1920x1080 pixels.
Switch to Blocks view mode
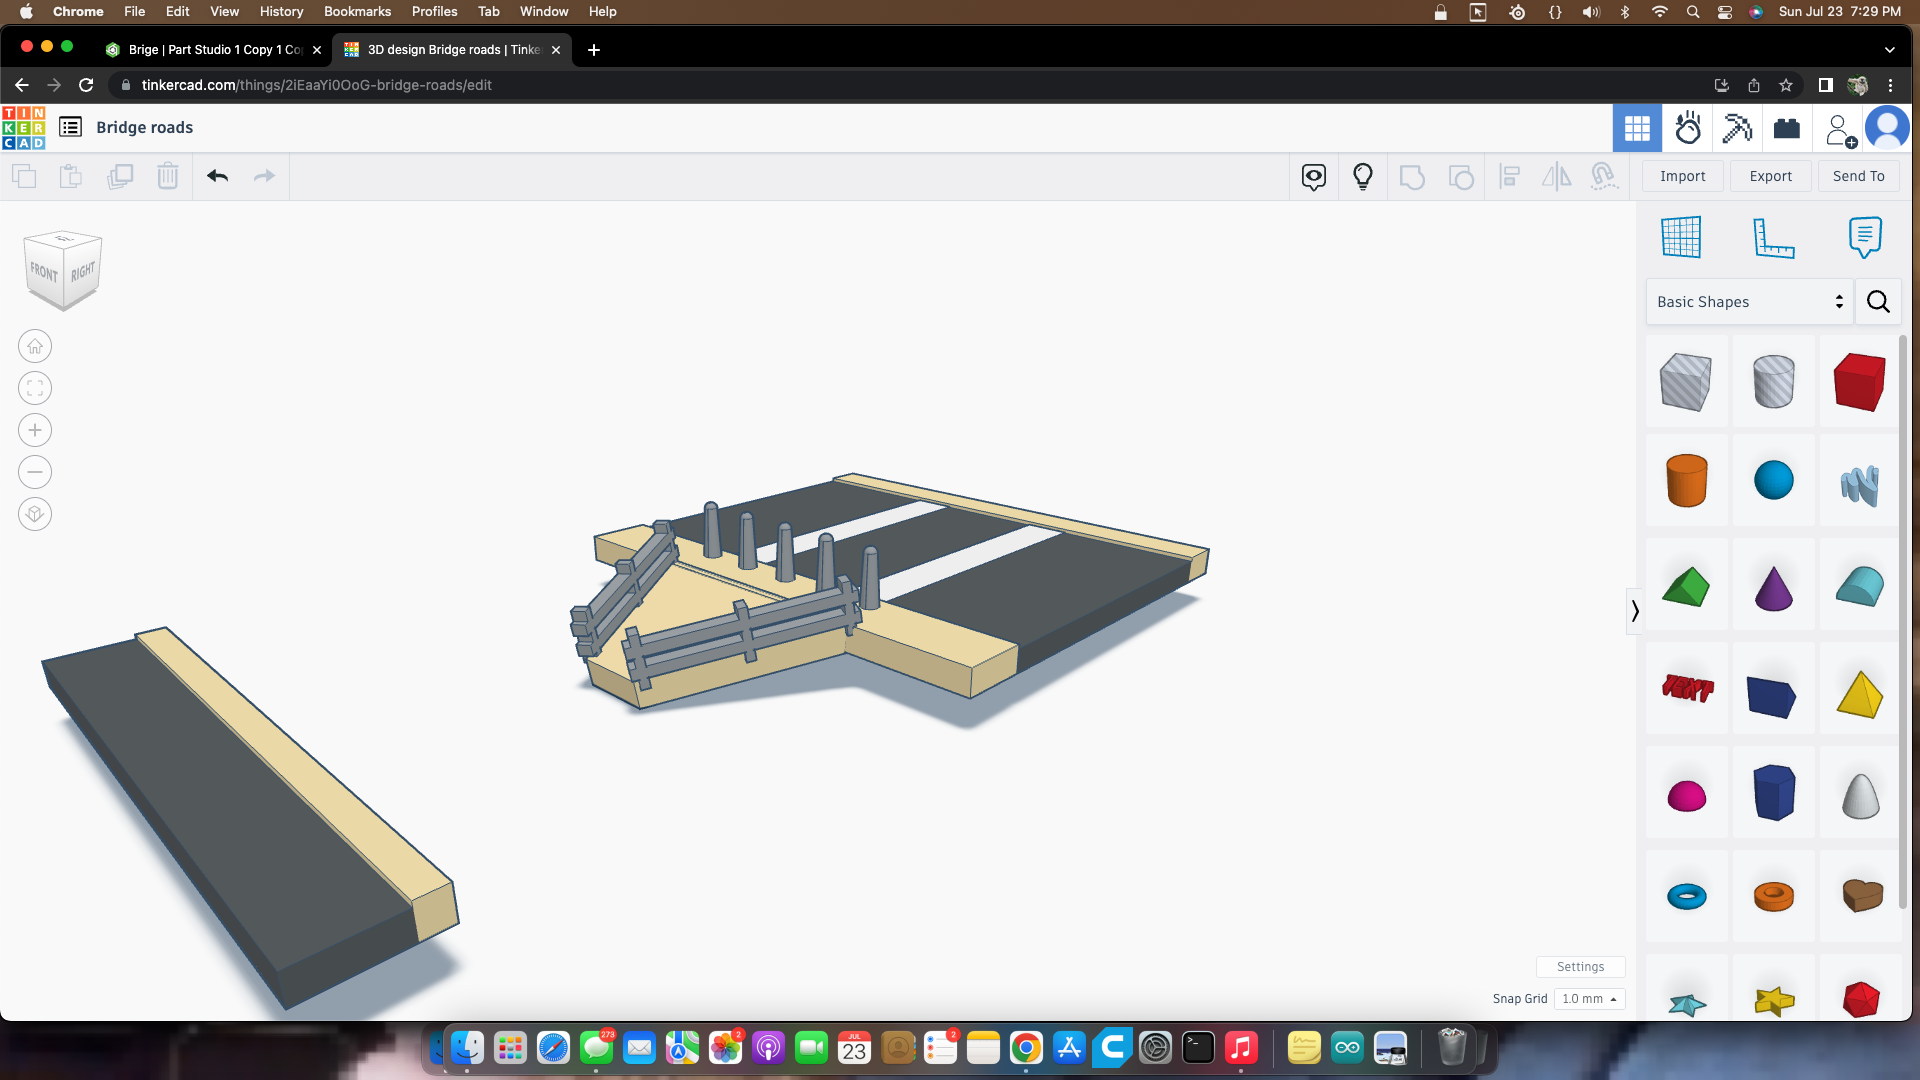(1737, 128)
